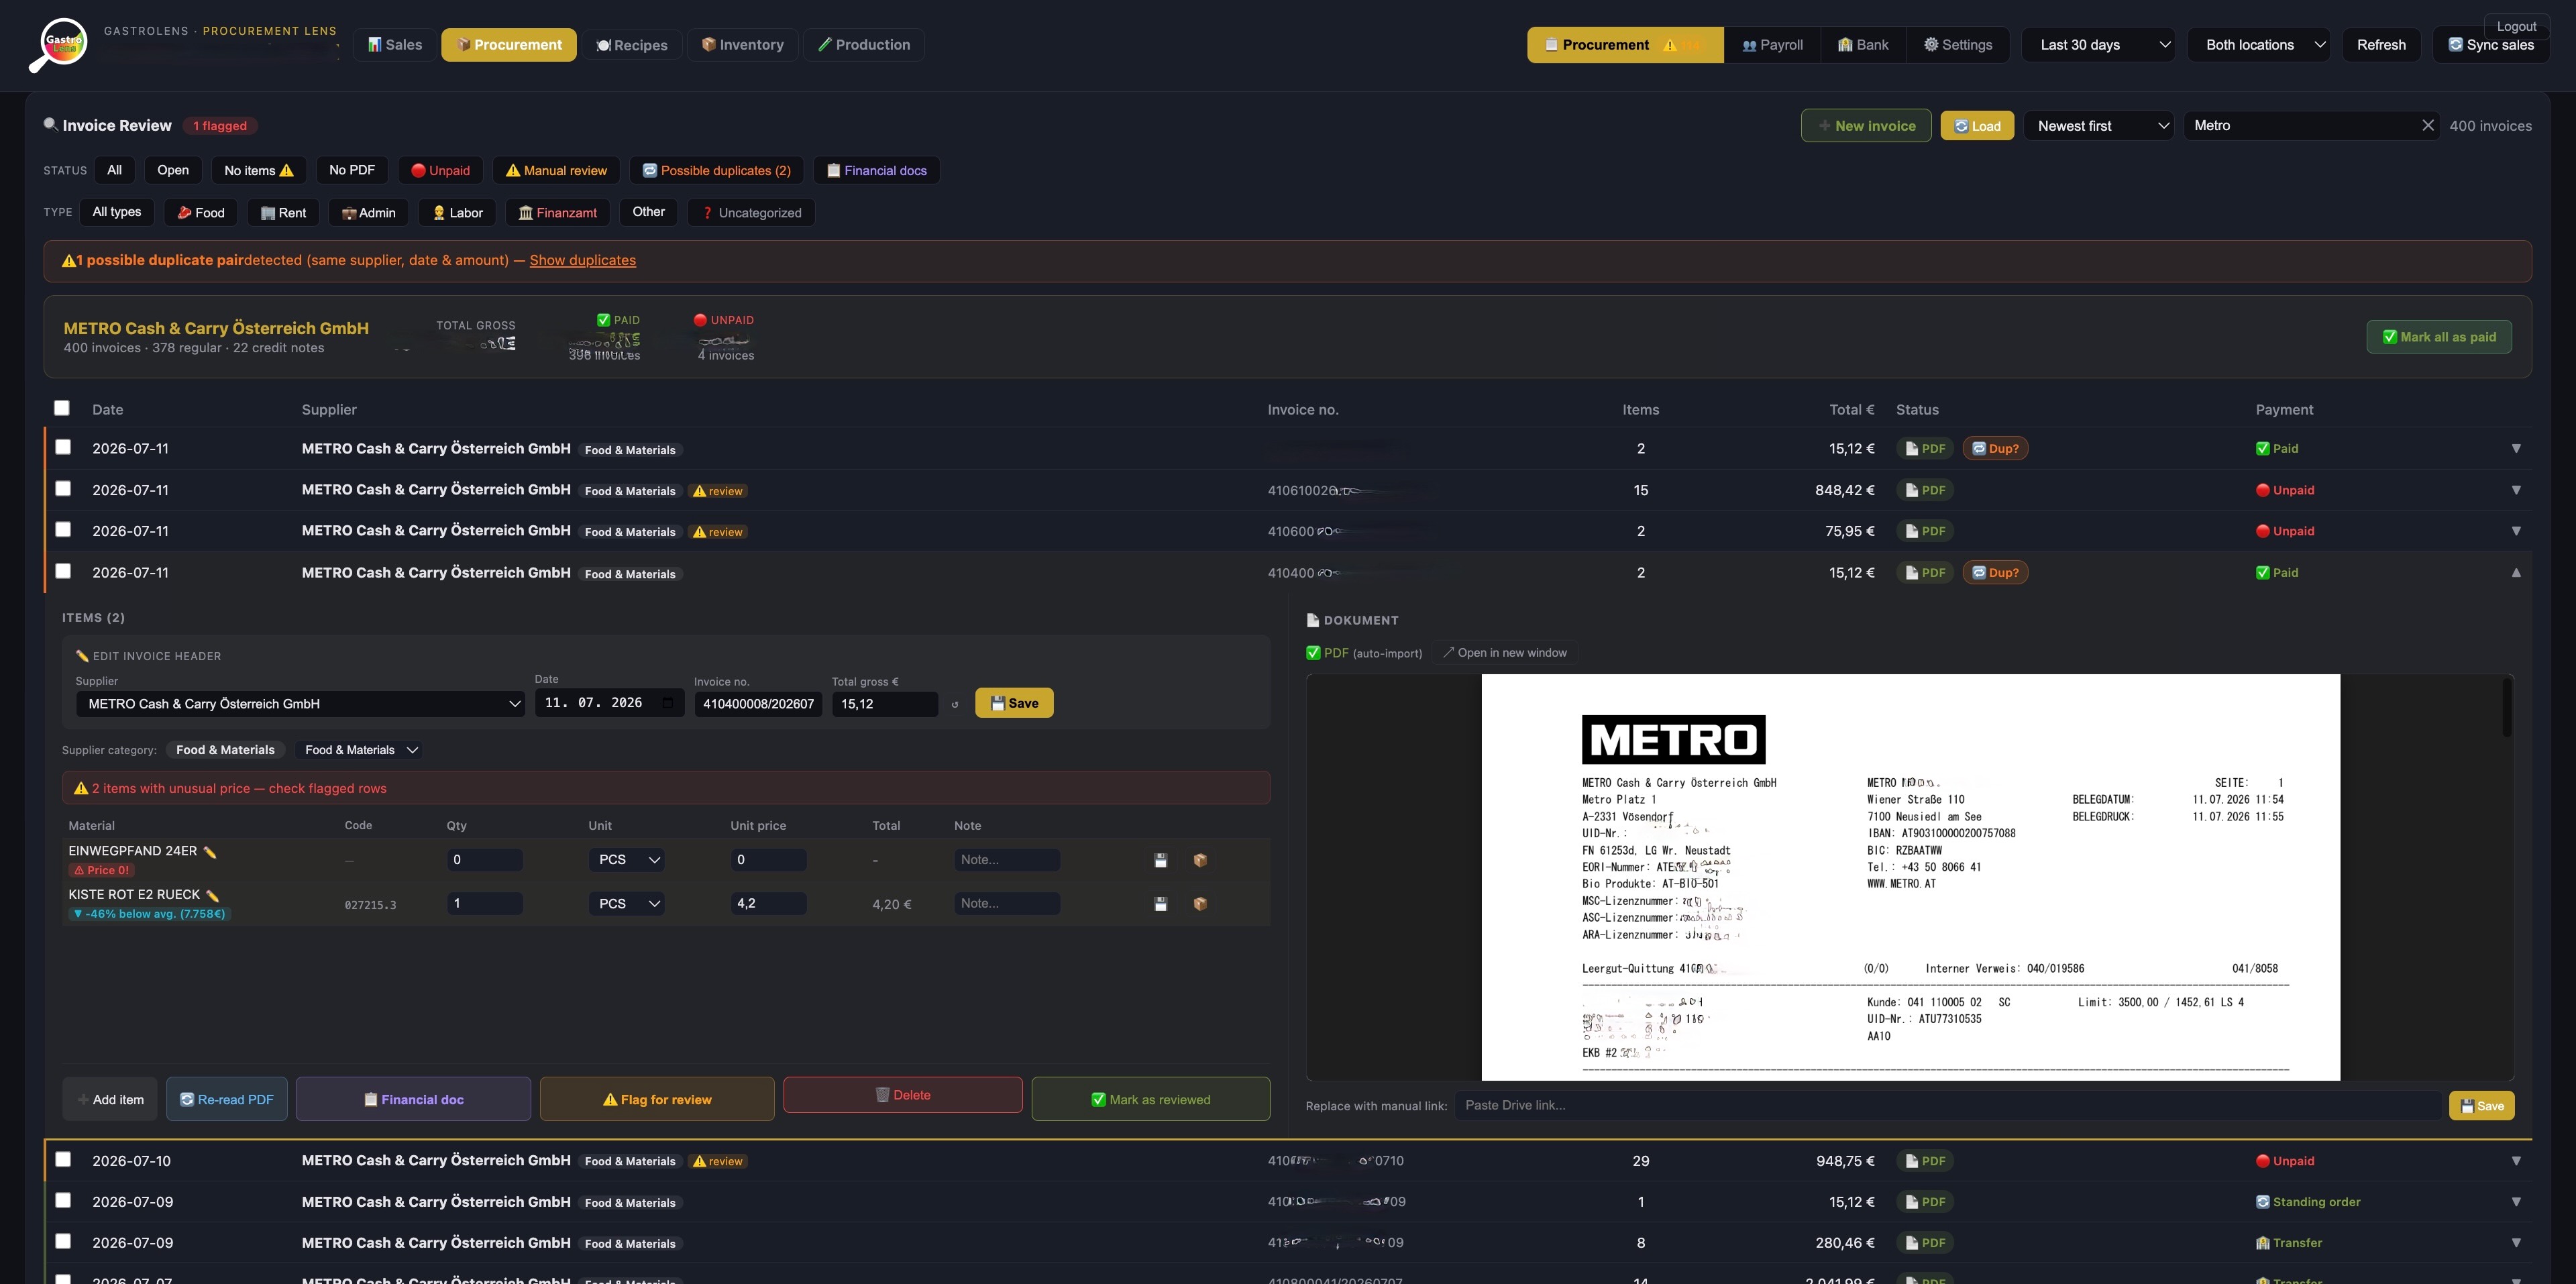Tick the checkbox for the 848,42 € invoice
This screenshot has width=2576, height=1284.
[x=63, y=489]
